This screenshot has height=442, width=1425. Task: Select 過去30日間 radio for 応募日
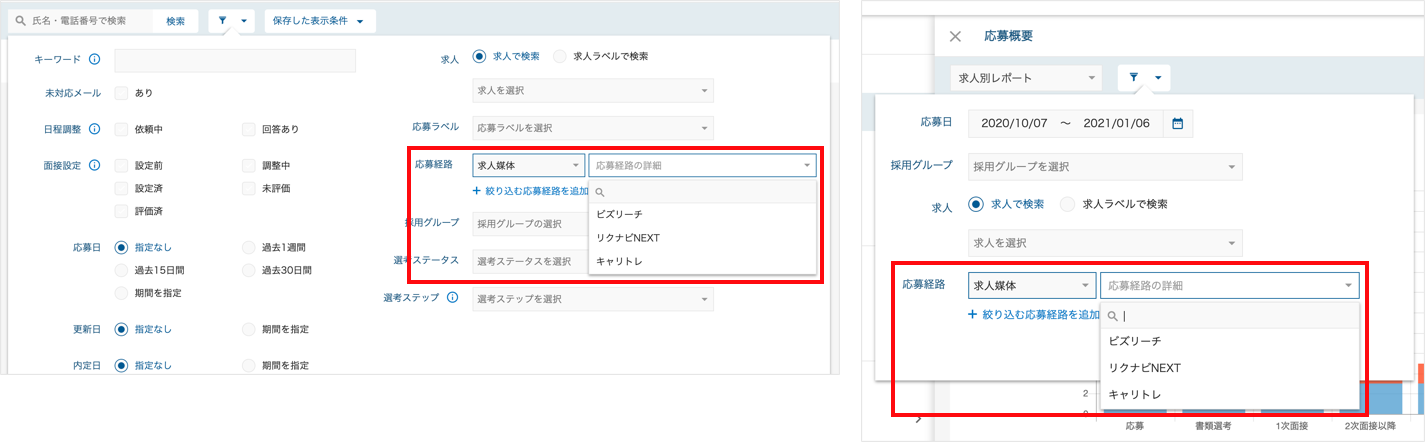pos(248,270)
